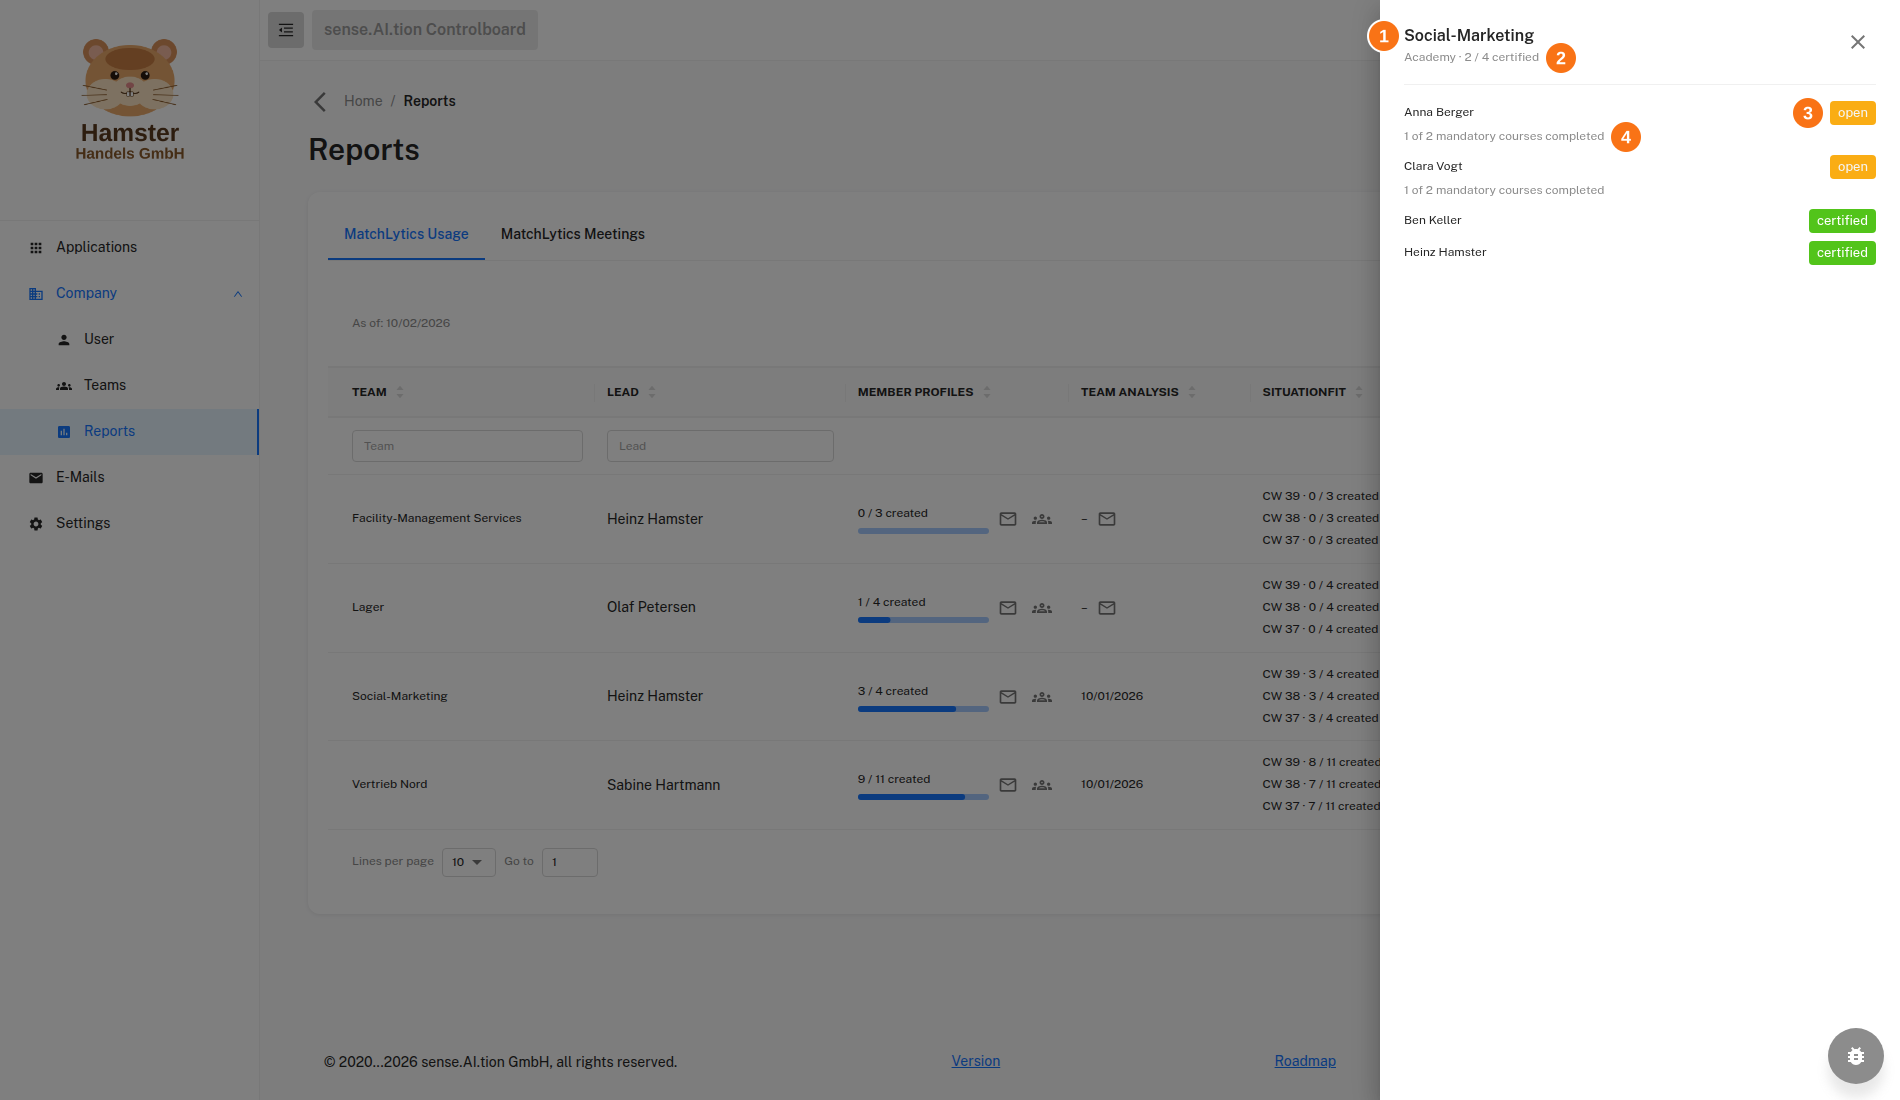Open the Roadmap footer link
The width and height of the screenshot is (1900, 1100).
1305,1061
